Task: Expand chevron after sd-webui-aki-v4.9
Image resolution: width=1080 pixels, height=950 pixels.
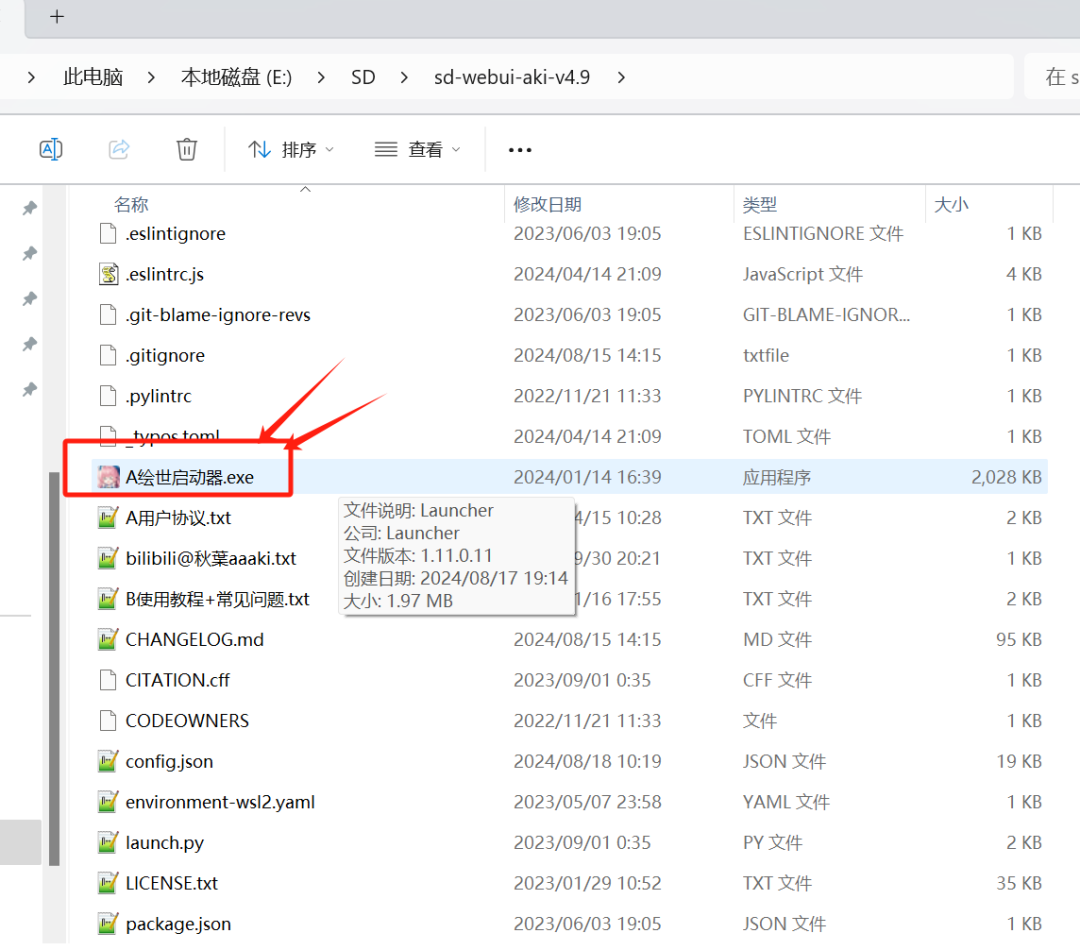Action: point(621,77)
